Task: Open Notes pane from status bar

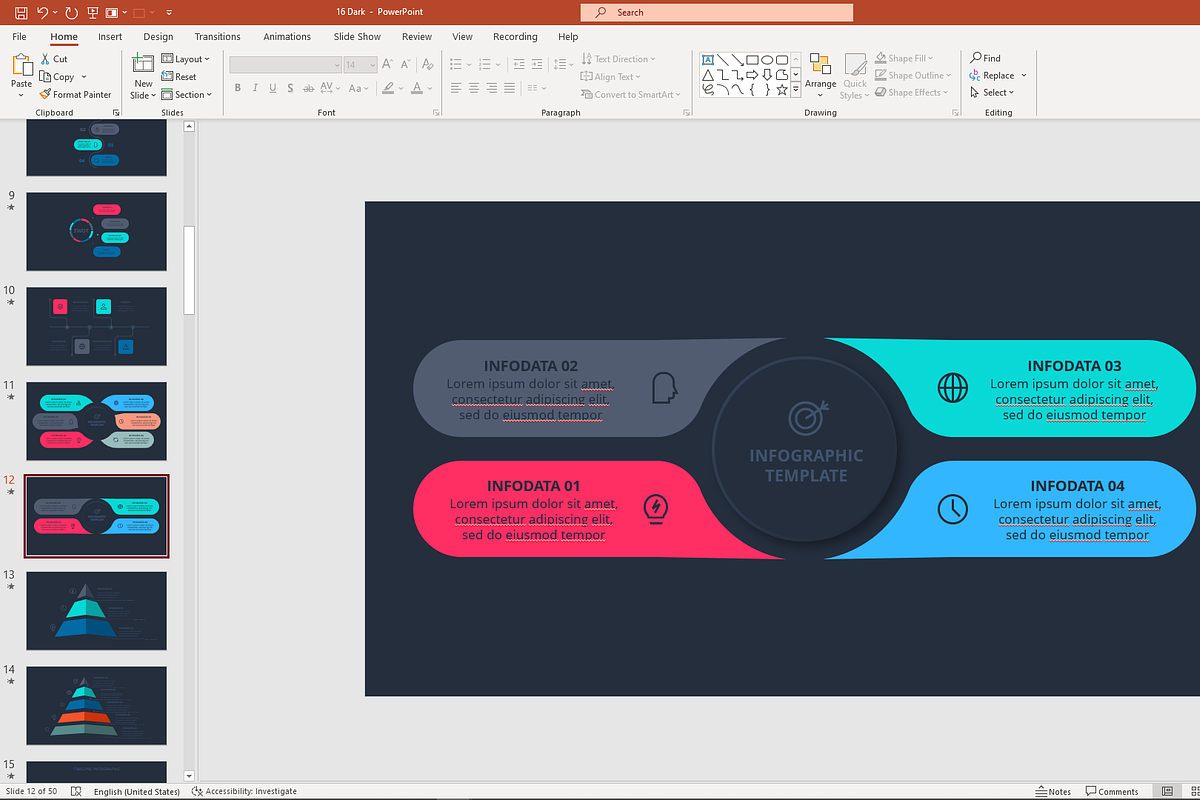Action: (1054, 792)
